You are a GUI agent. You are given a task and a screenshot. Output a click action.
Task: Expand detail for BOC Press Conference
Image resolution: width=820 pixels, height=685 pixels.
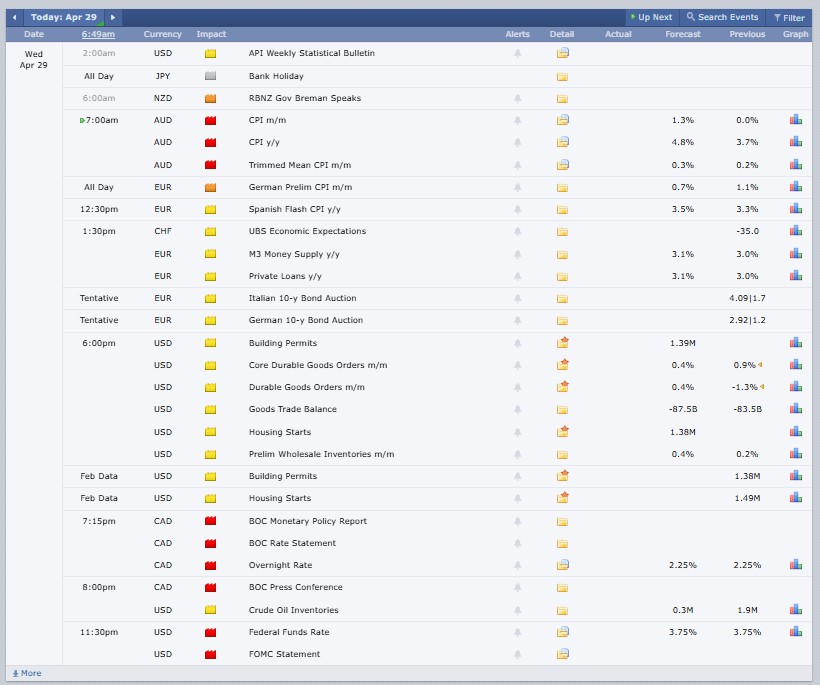[x=562, y=588]
